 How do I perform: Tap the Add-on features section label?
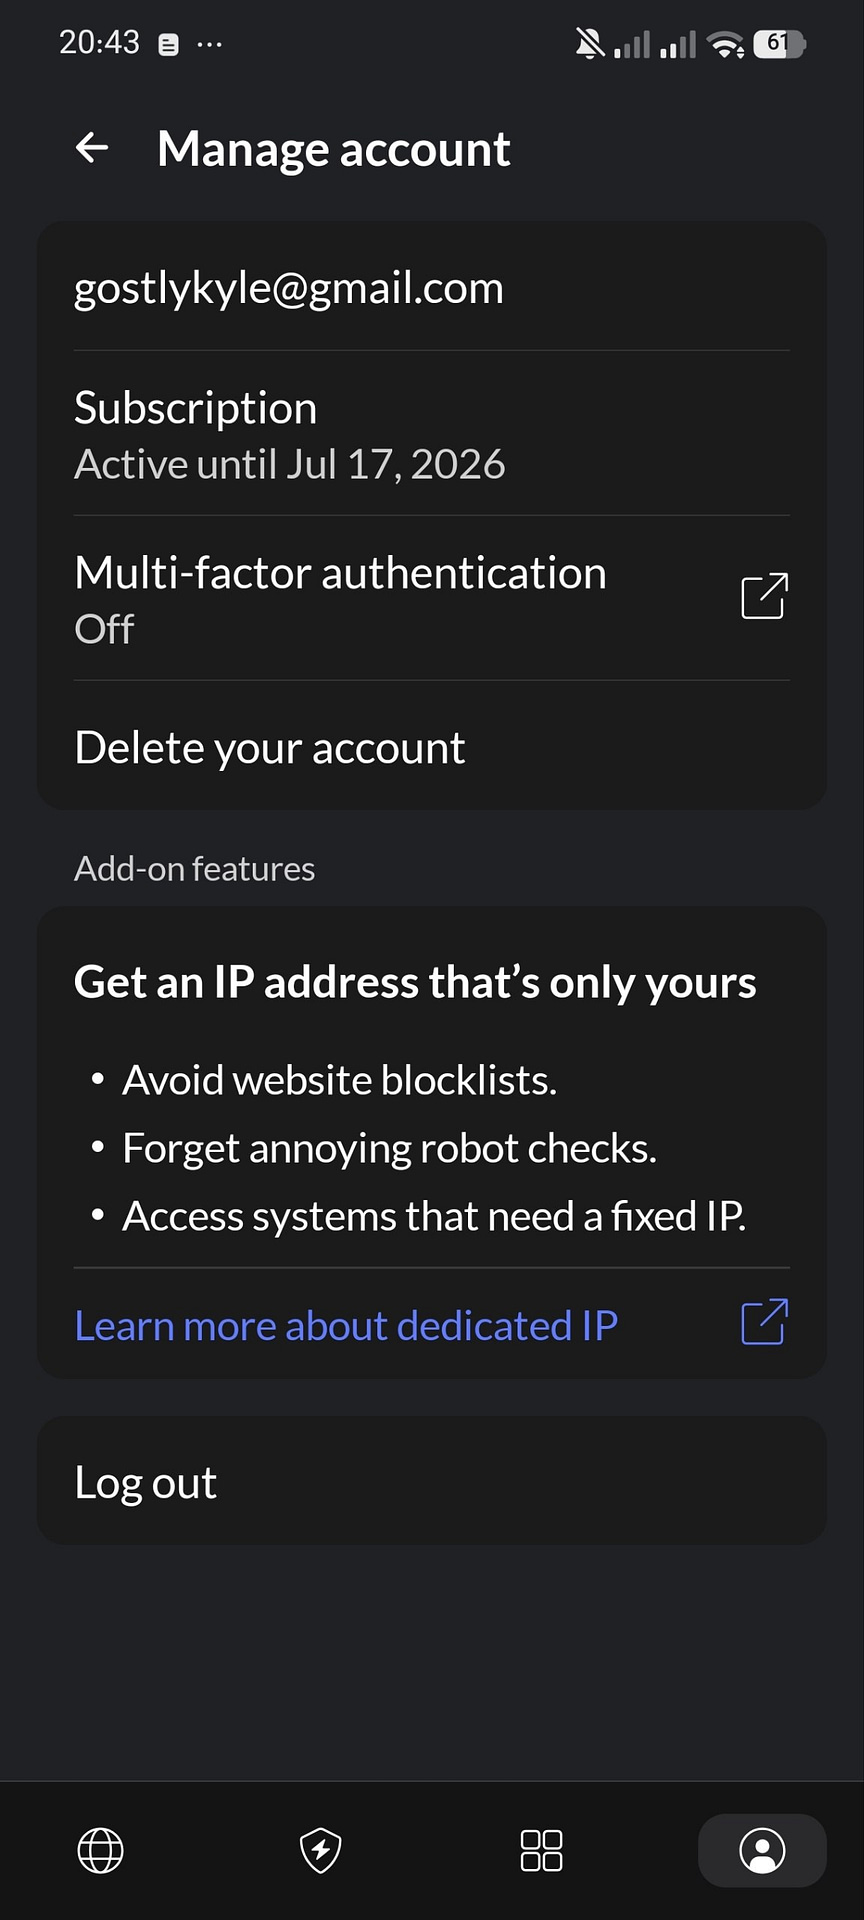coord(195,868)
